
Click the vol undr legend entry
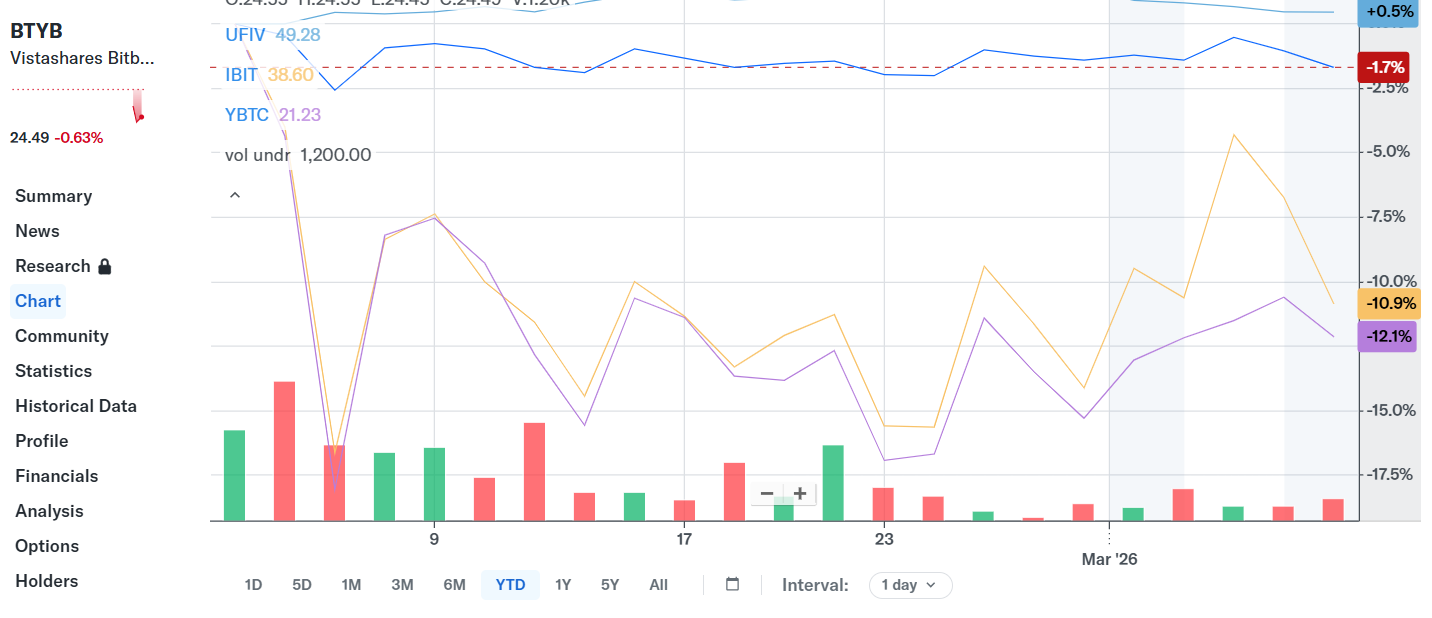pos(298,155)
